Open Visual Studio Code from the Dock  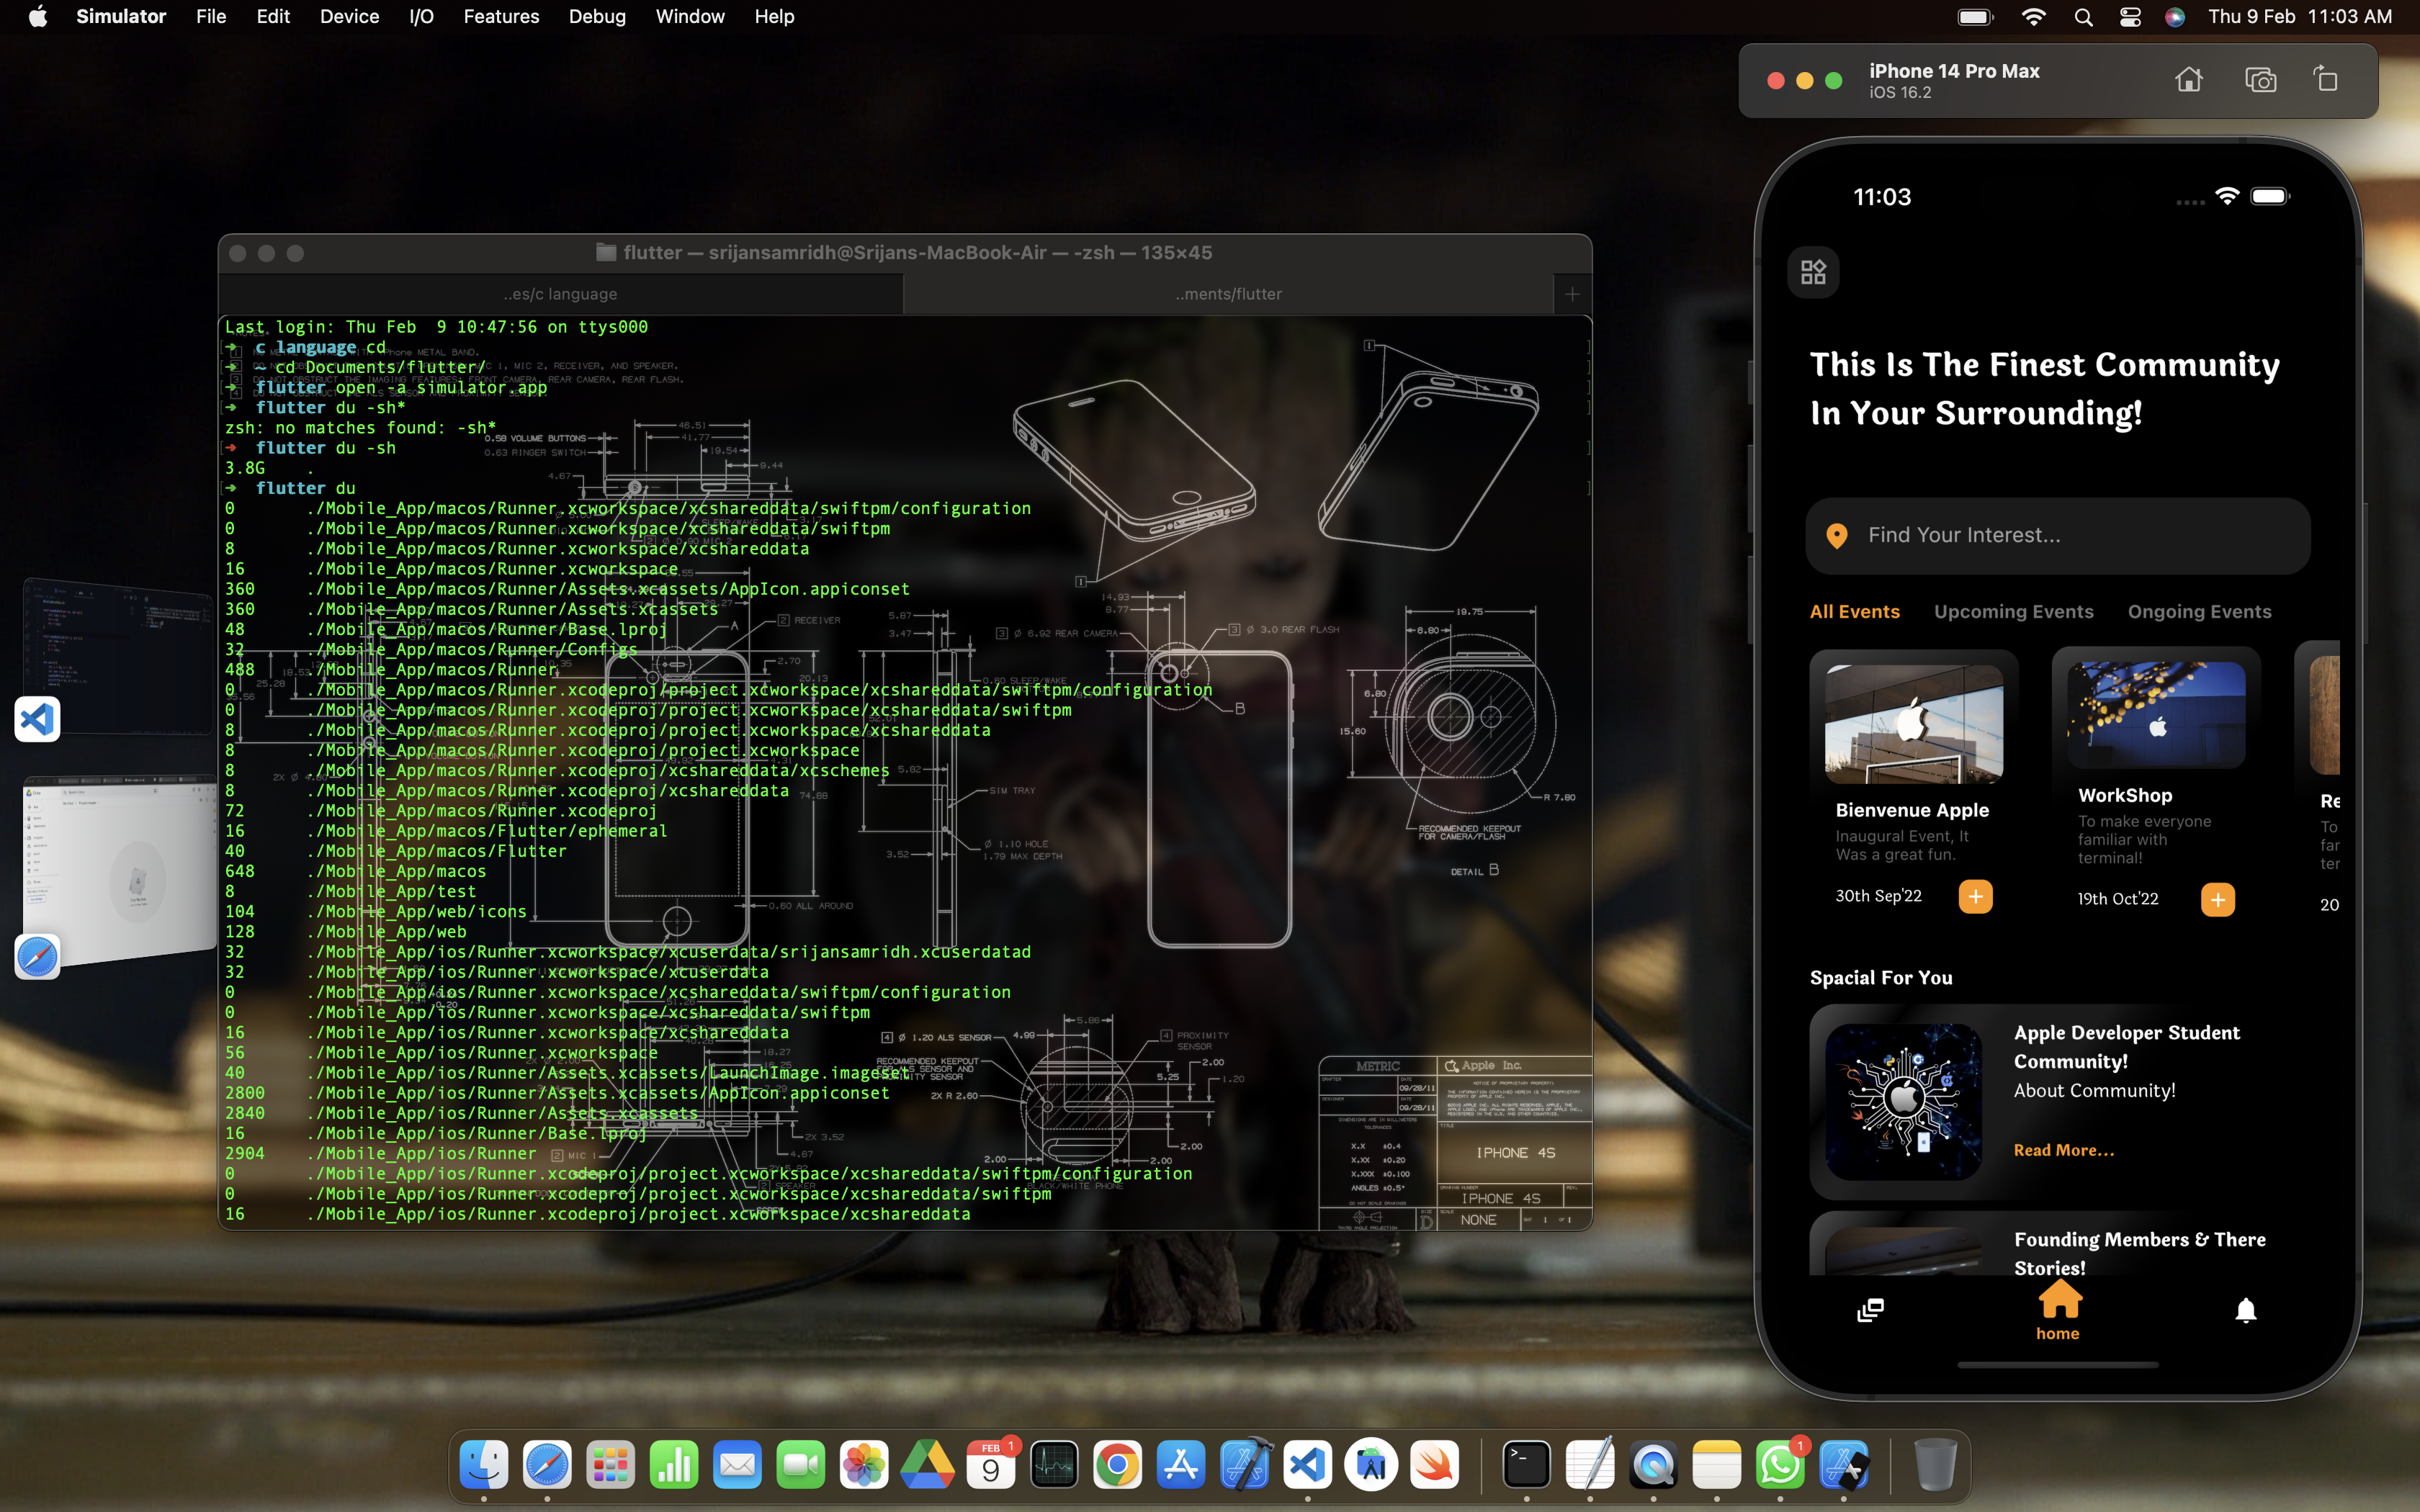pyautogui.click(x=1308, y=1466)
